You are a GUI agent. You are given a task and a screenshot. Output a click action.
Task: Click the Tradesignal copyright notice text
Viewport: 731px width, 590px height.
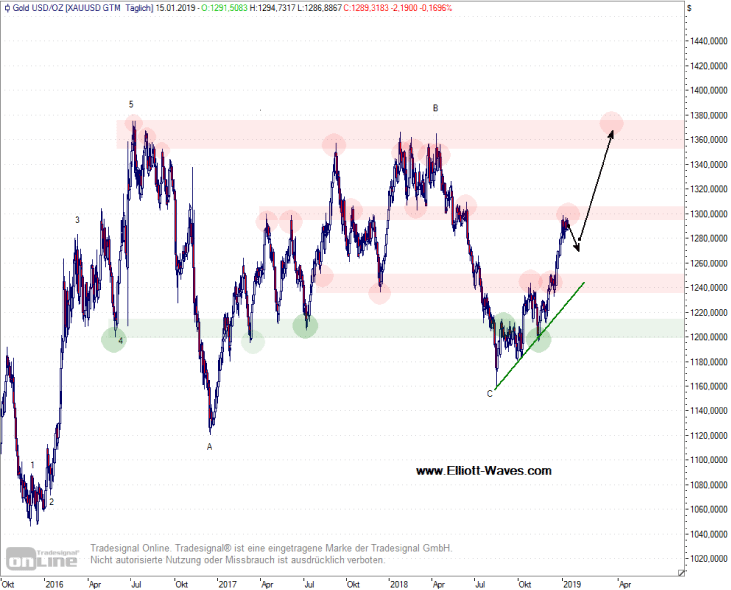tap(270, 554)
